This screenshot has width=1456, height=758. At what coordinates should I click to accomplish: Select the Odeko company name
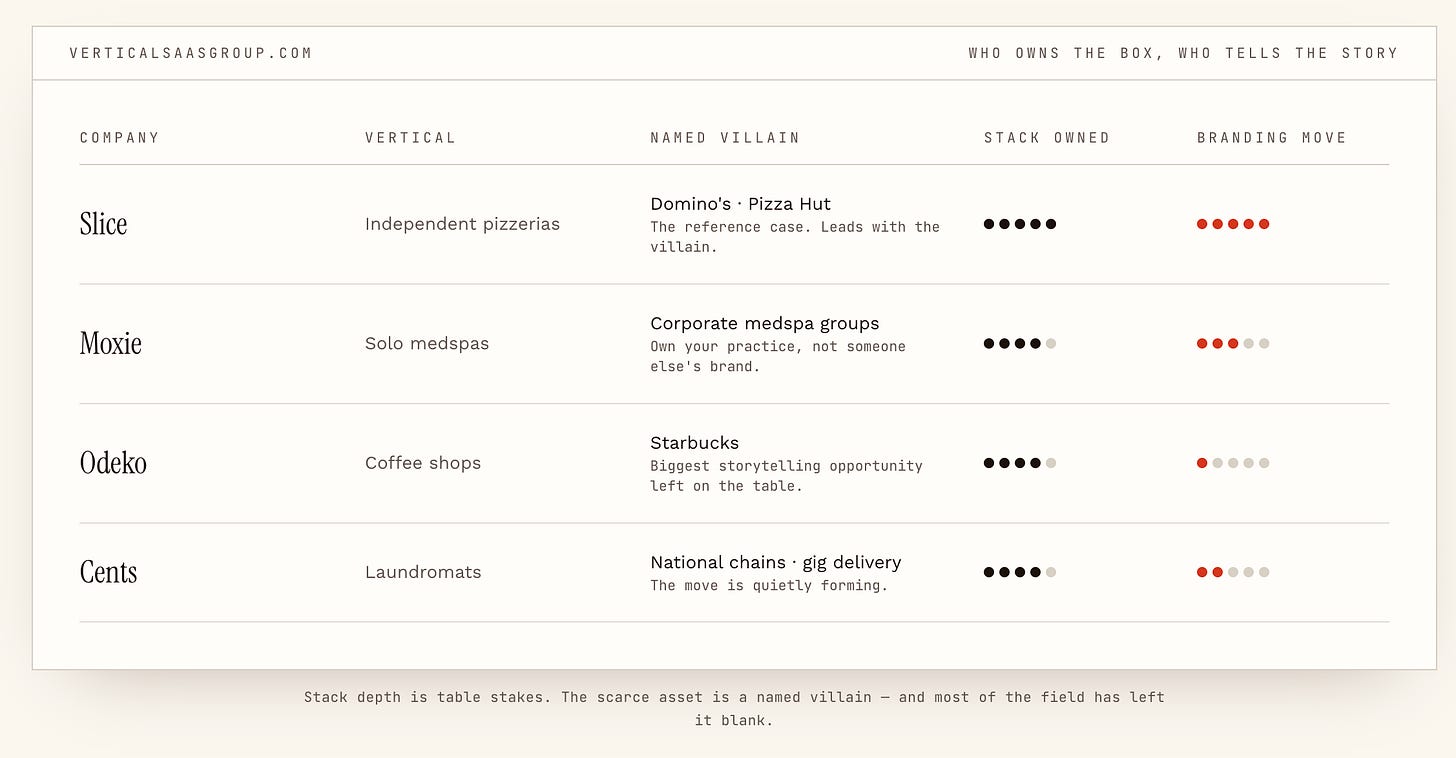tap(113, 463)
